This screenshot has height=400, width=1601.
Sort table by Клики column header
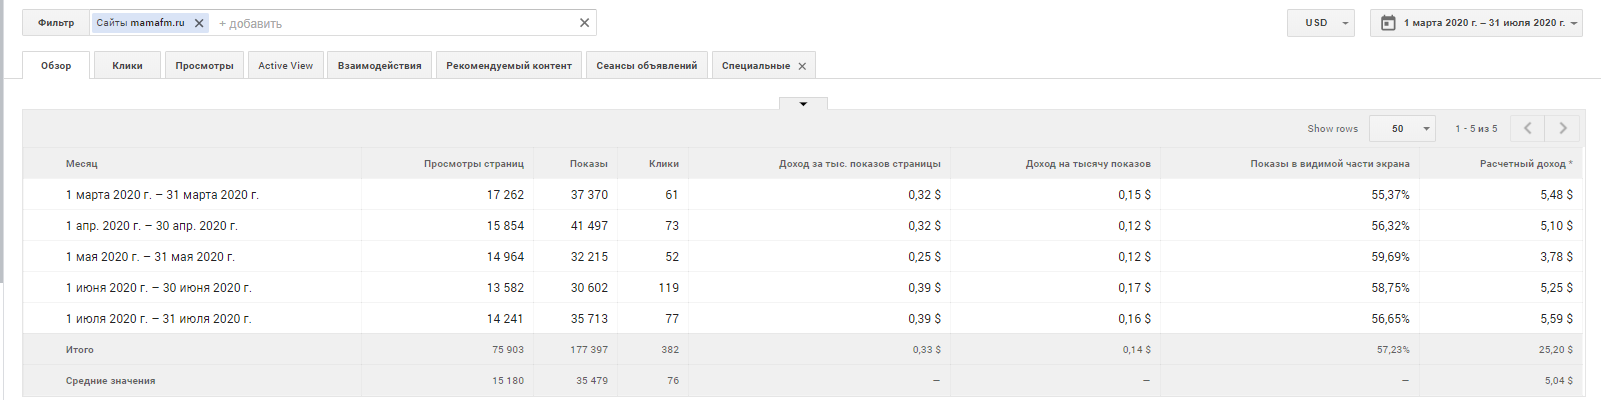(x=663, y=164)
